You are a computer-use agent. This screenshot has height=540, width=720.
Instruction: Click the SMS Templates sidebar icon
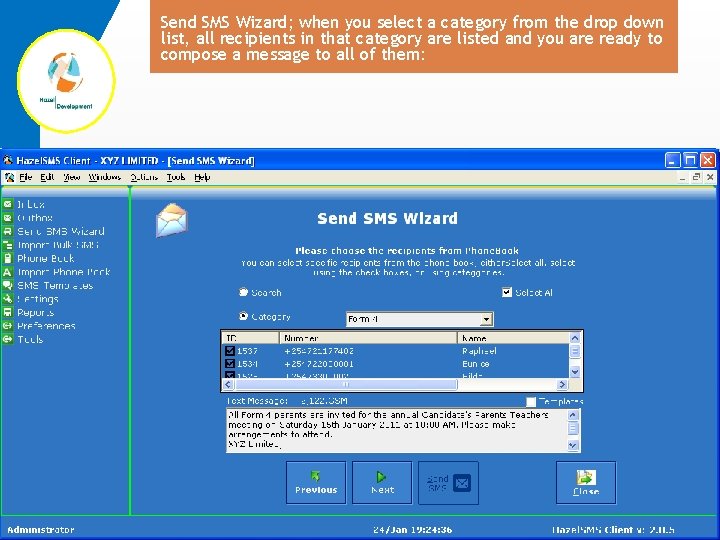[x=7, y=285]
